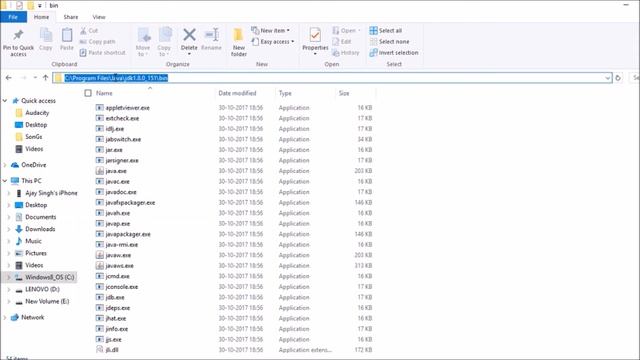Click Pin to Quick access icon
Viewport: 640px width, 360px height.
coord(18,35)
